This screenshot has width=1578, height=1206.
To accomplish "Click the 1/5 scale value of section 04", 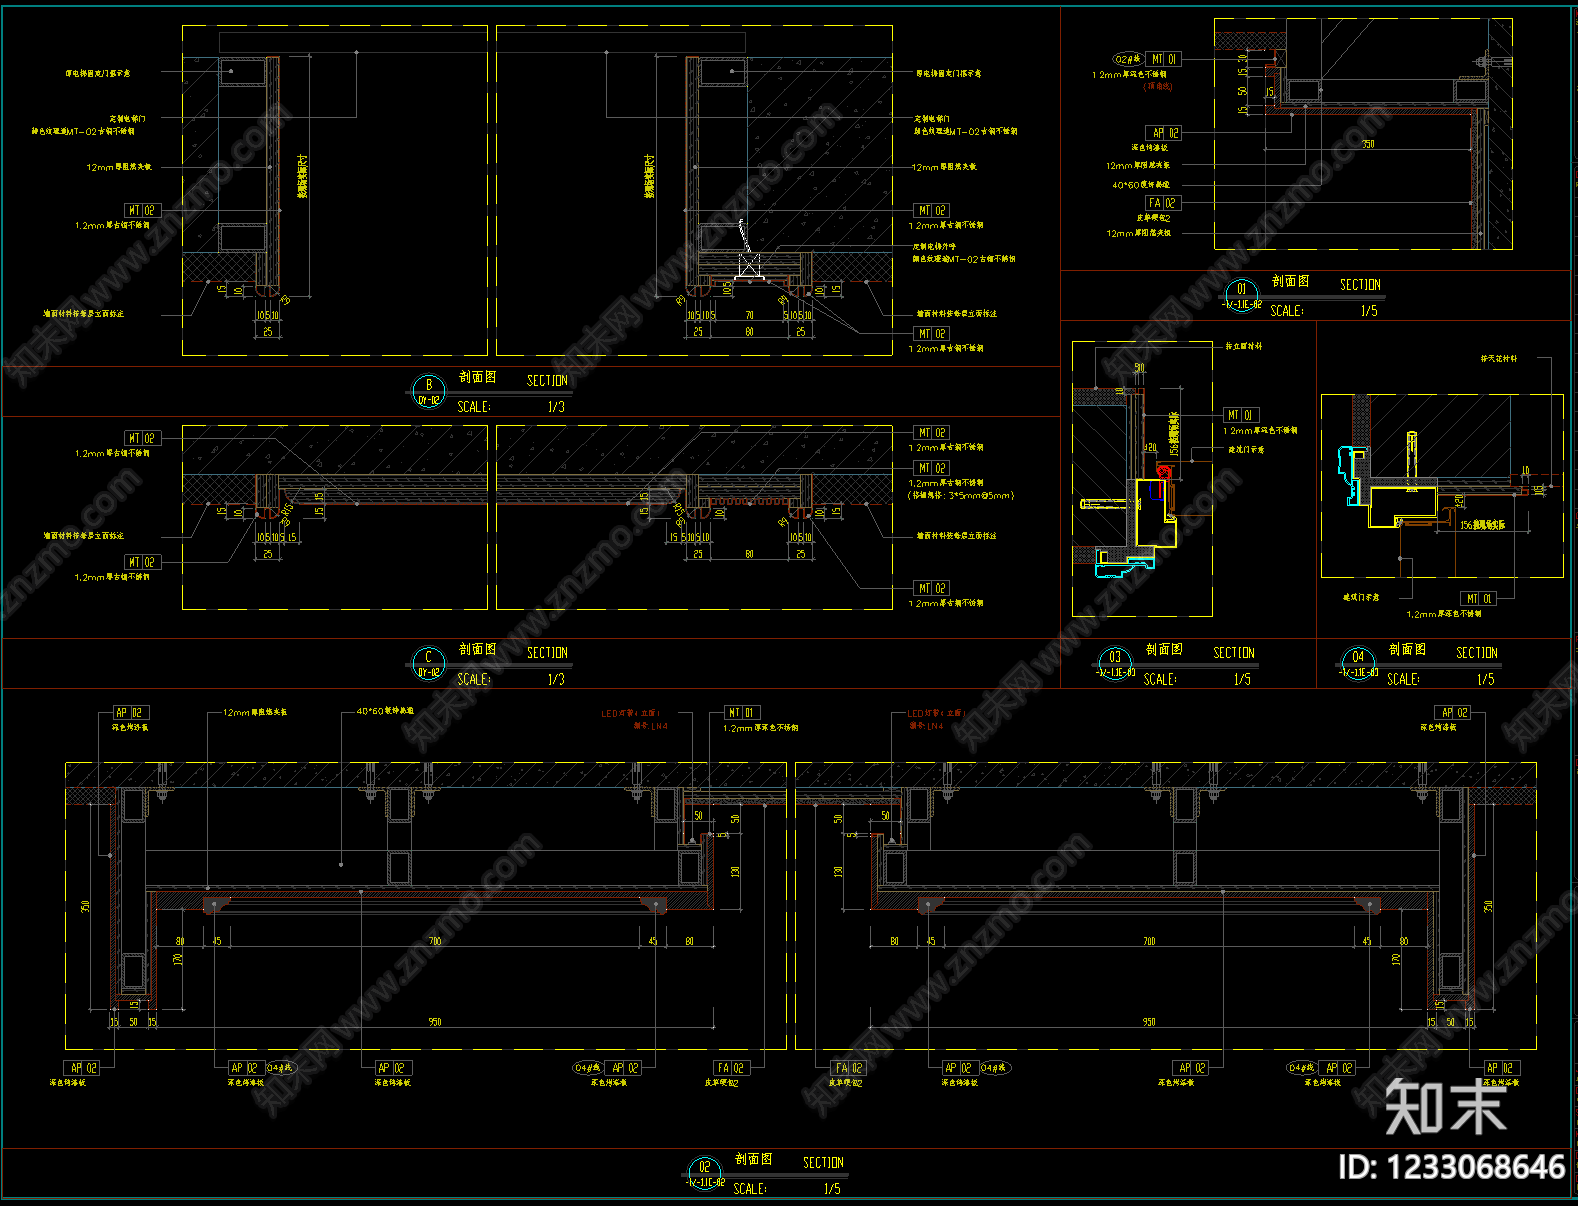I will [x=1486, y=679].
